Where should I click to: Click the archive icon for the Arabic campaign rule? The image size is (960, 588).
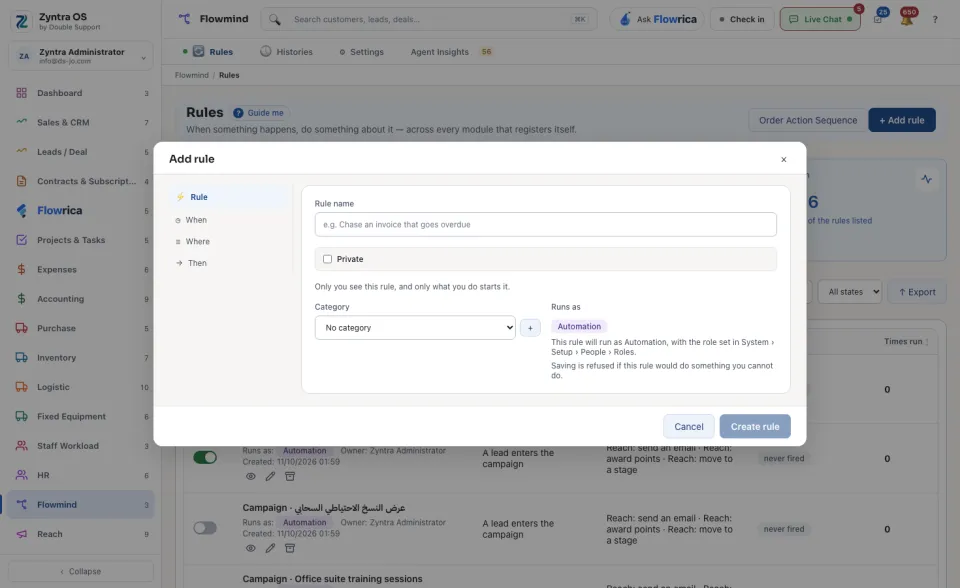[290, 548]
